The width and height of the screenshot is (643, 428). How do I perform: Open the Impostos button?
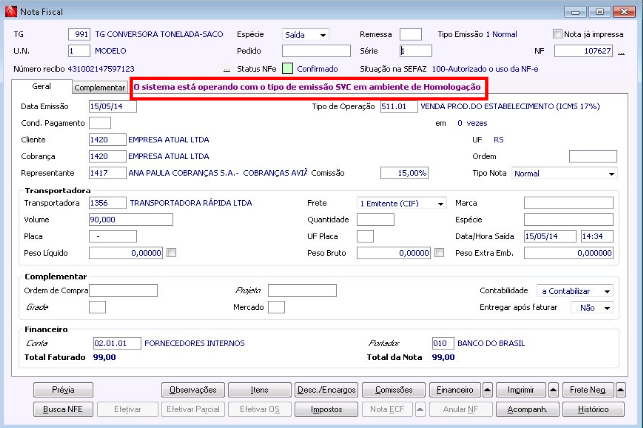point(326,409)
